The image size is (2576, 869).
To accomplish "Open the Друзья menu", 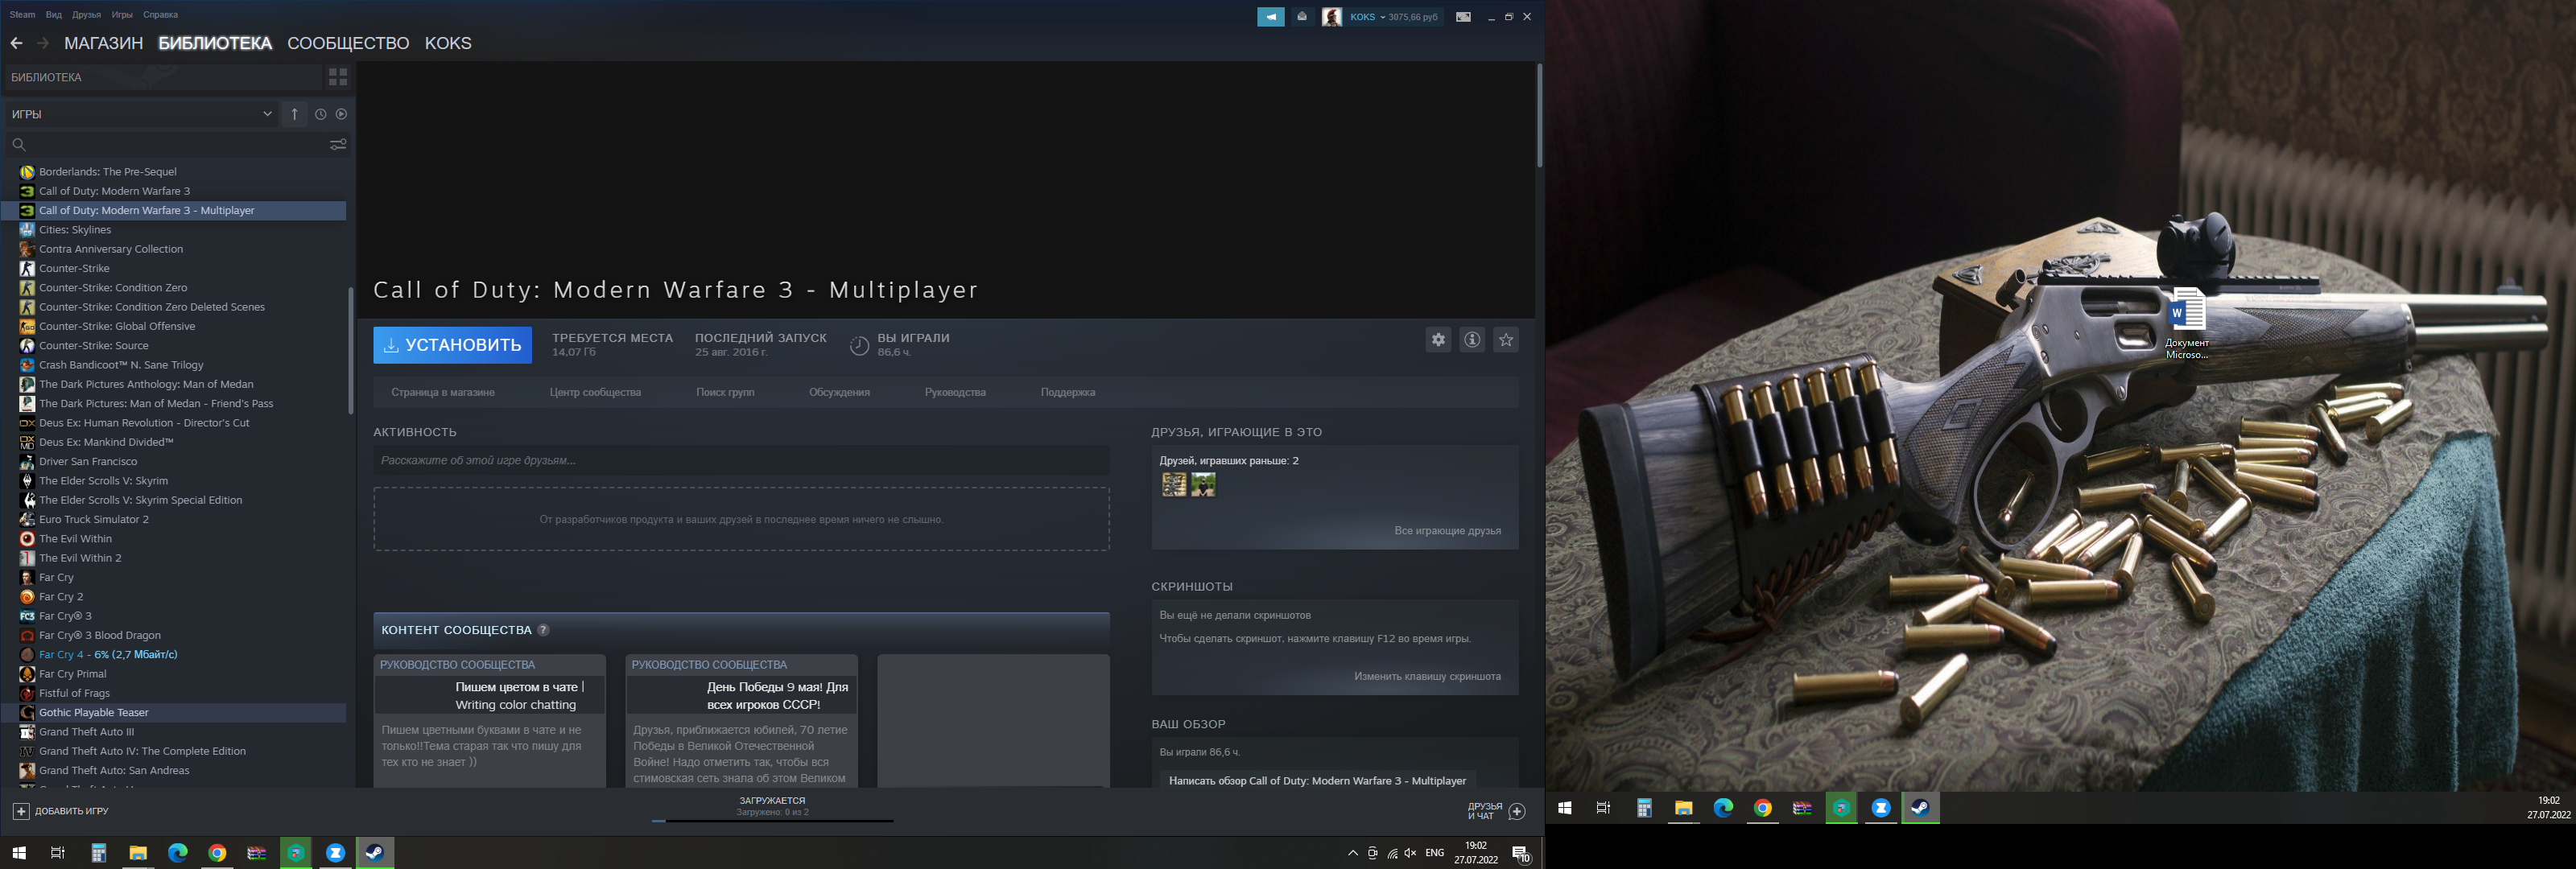I will [87, 15].
